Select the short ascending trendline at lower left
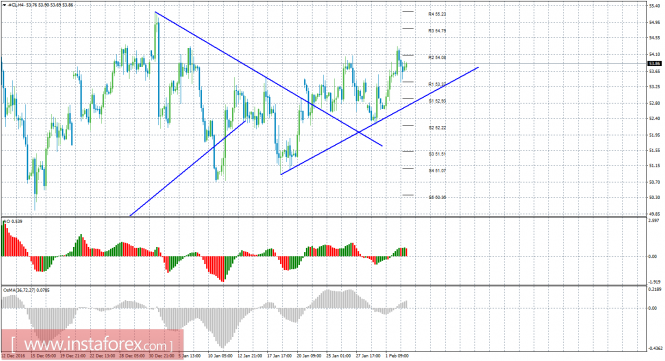The image size is (665, 361). 187,168
